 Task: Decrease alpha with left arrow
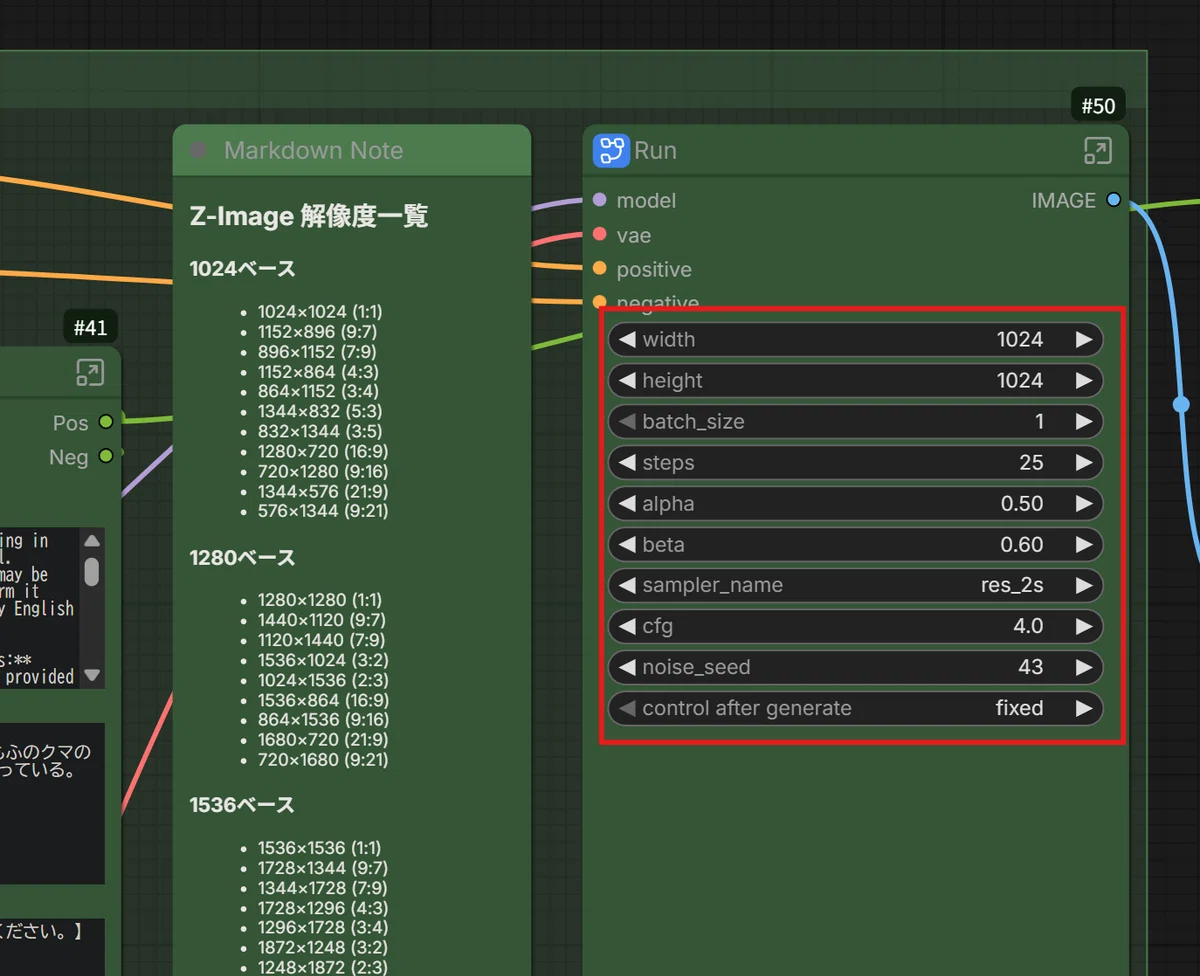626,503
